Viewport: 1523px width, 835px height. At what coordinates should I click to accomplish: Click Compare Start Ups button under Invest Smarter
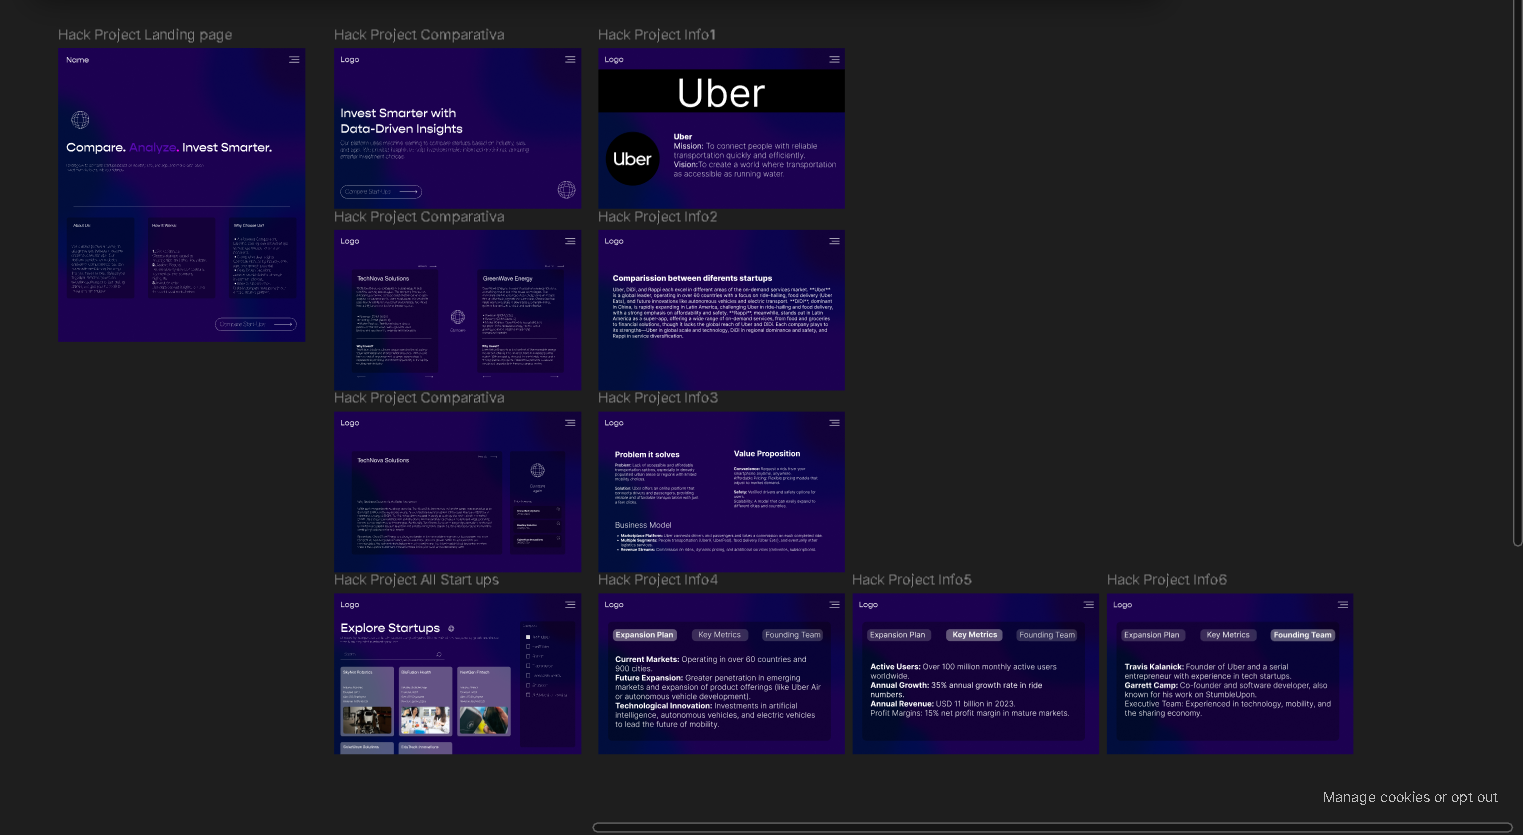381,192
